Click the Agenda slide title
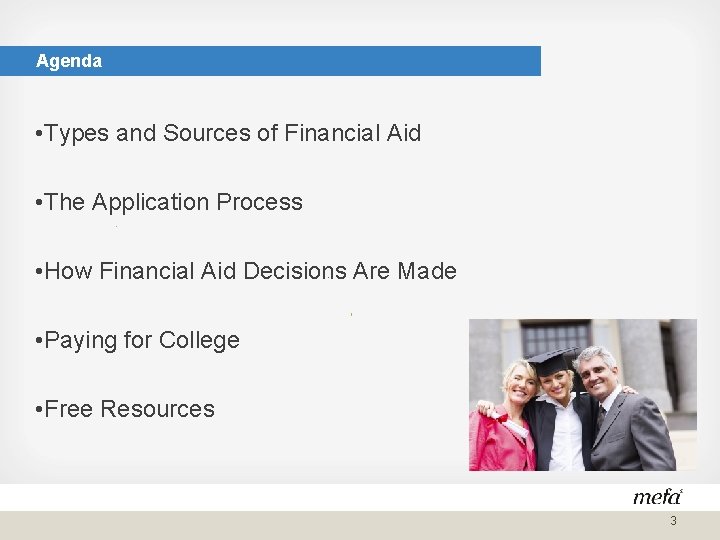Viewport: 720px width, 540px height. [69, 61]
